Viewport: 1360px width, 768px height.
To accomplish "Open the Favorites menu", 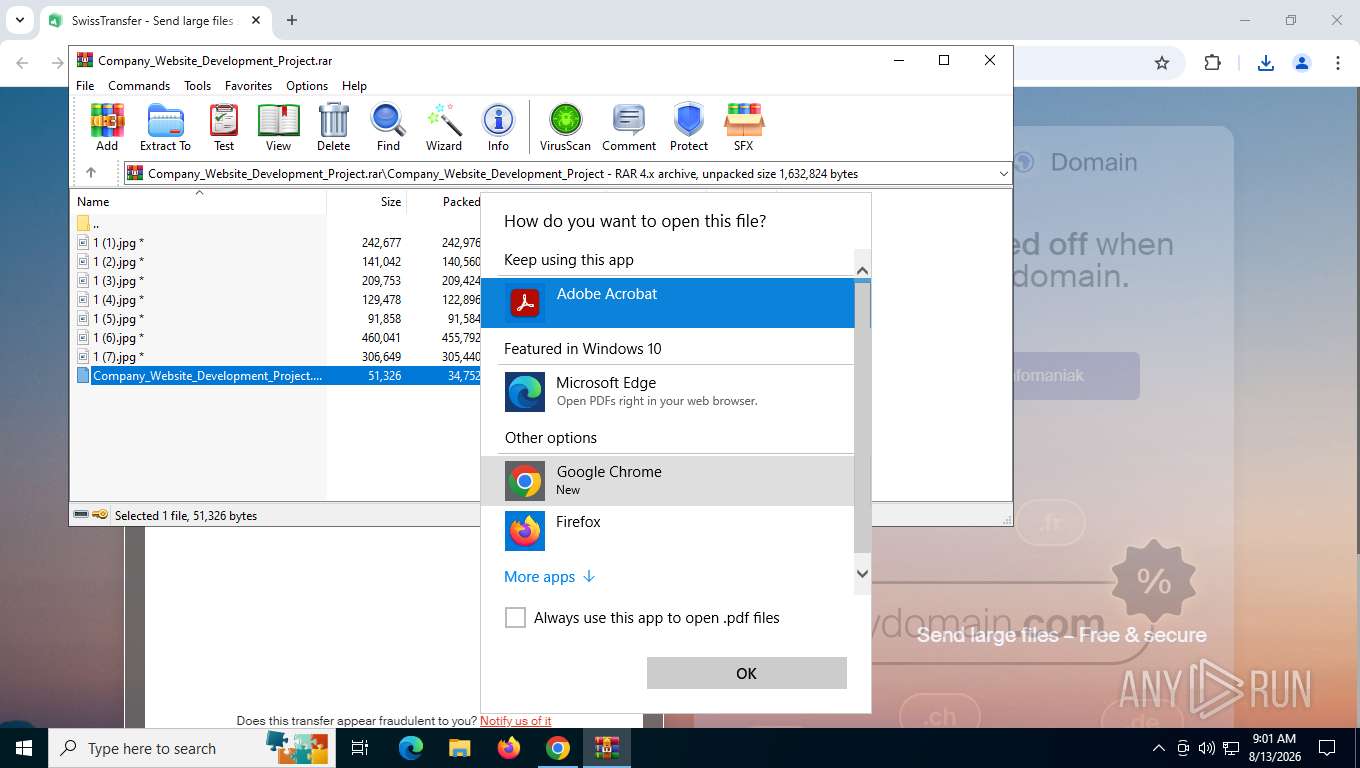I will [x=248, y=86].
